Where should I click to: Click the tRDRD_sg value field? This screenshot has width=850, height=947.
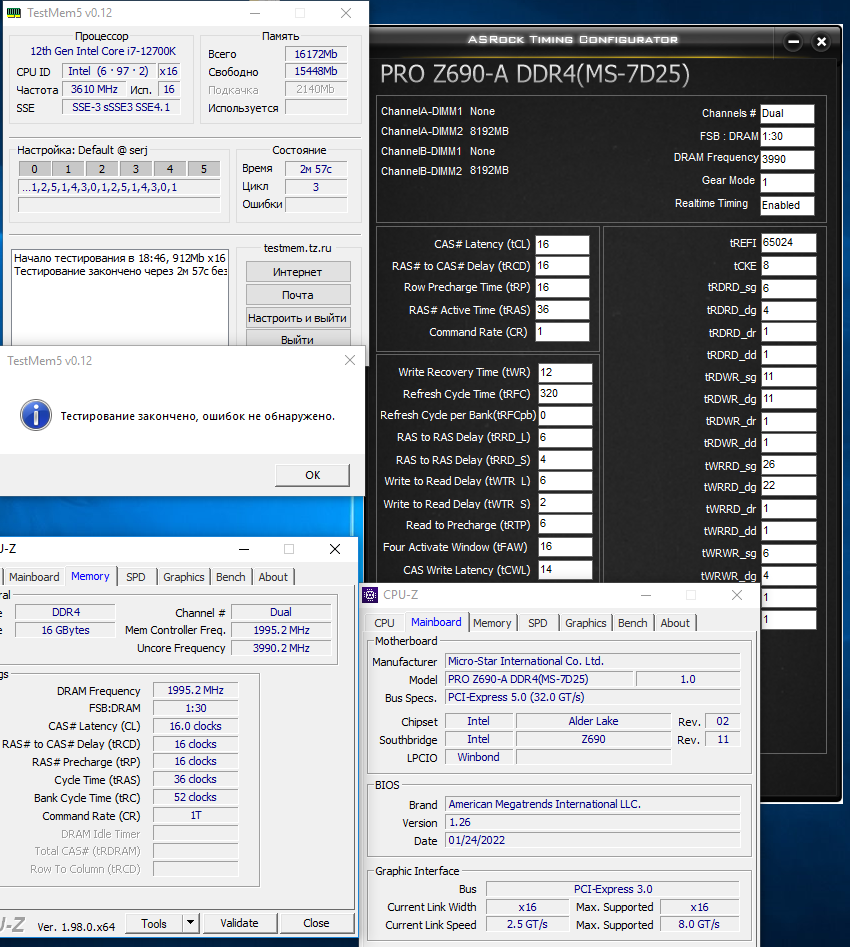pos(788,288)
